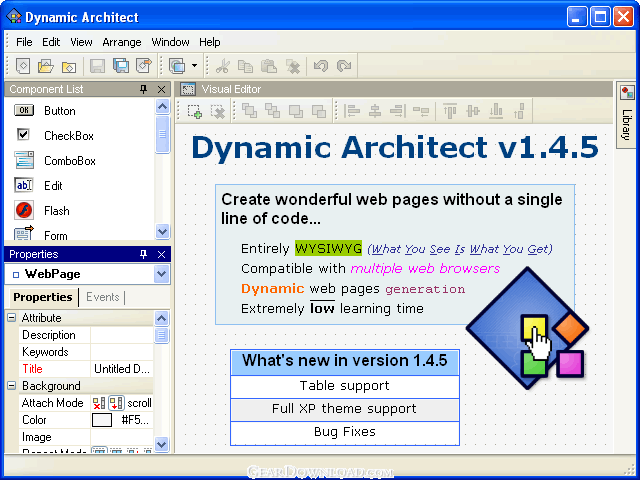This screenshot has width=640, height=480.
Task: Click the background Color swatch
Action: coord(102,420)
